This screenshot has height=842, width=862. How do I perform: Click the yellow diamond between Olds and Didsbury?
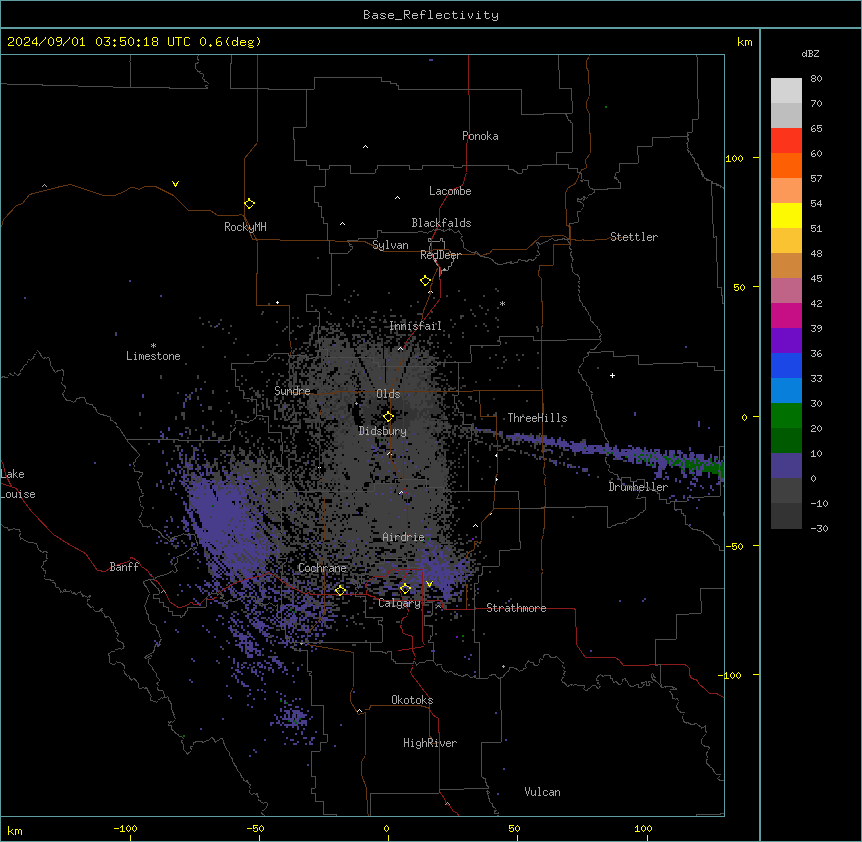[x=388, y=416]
